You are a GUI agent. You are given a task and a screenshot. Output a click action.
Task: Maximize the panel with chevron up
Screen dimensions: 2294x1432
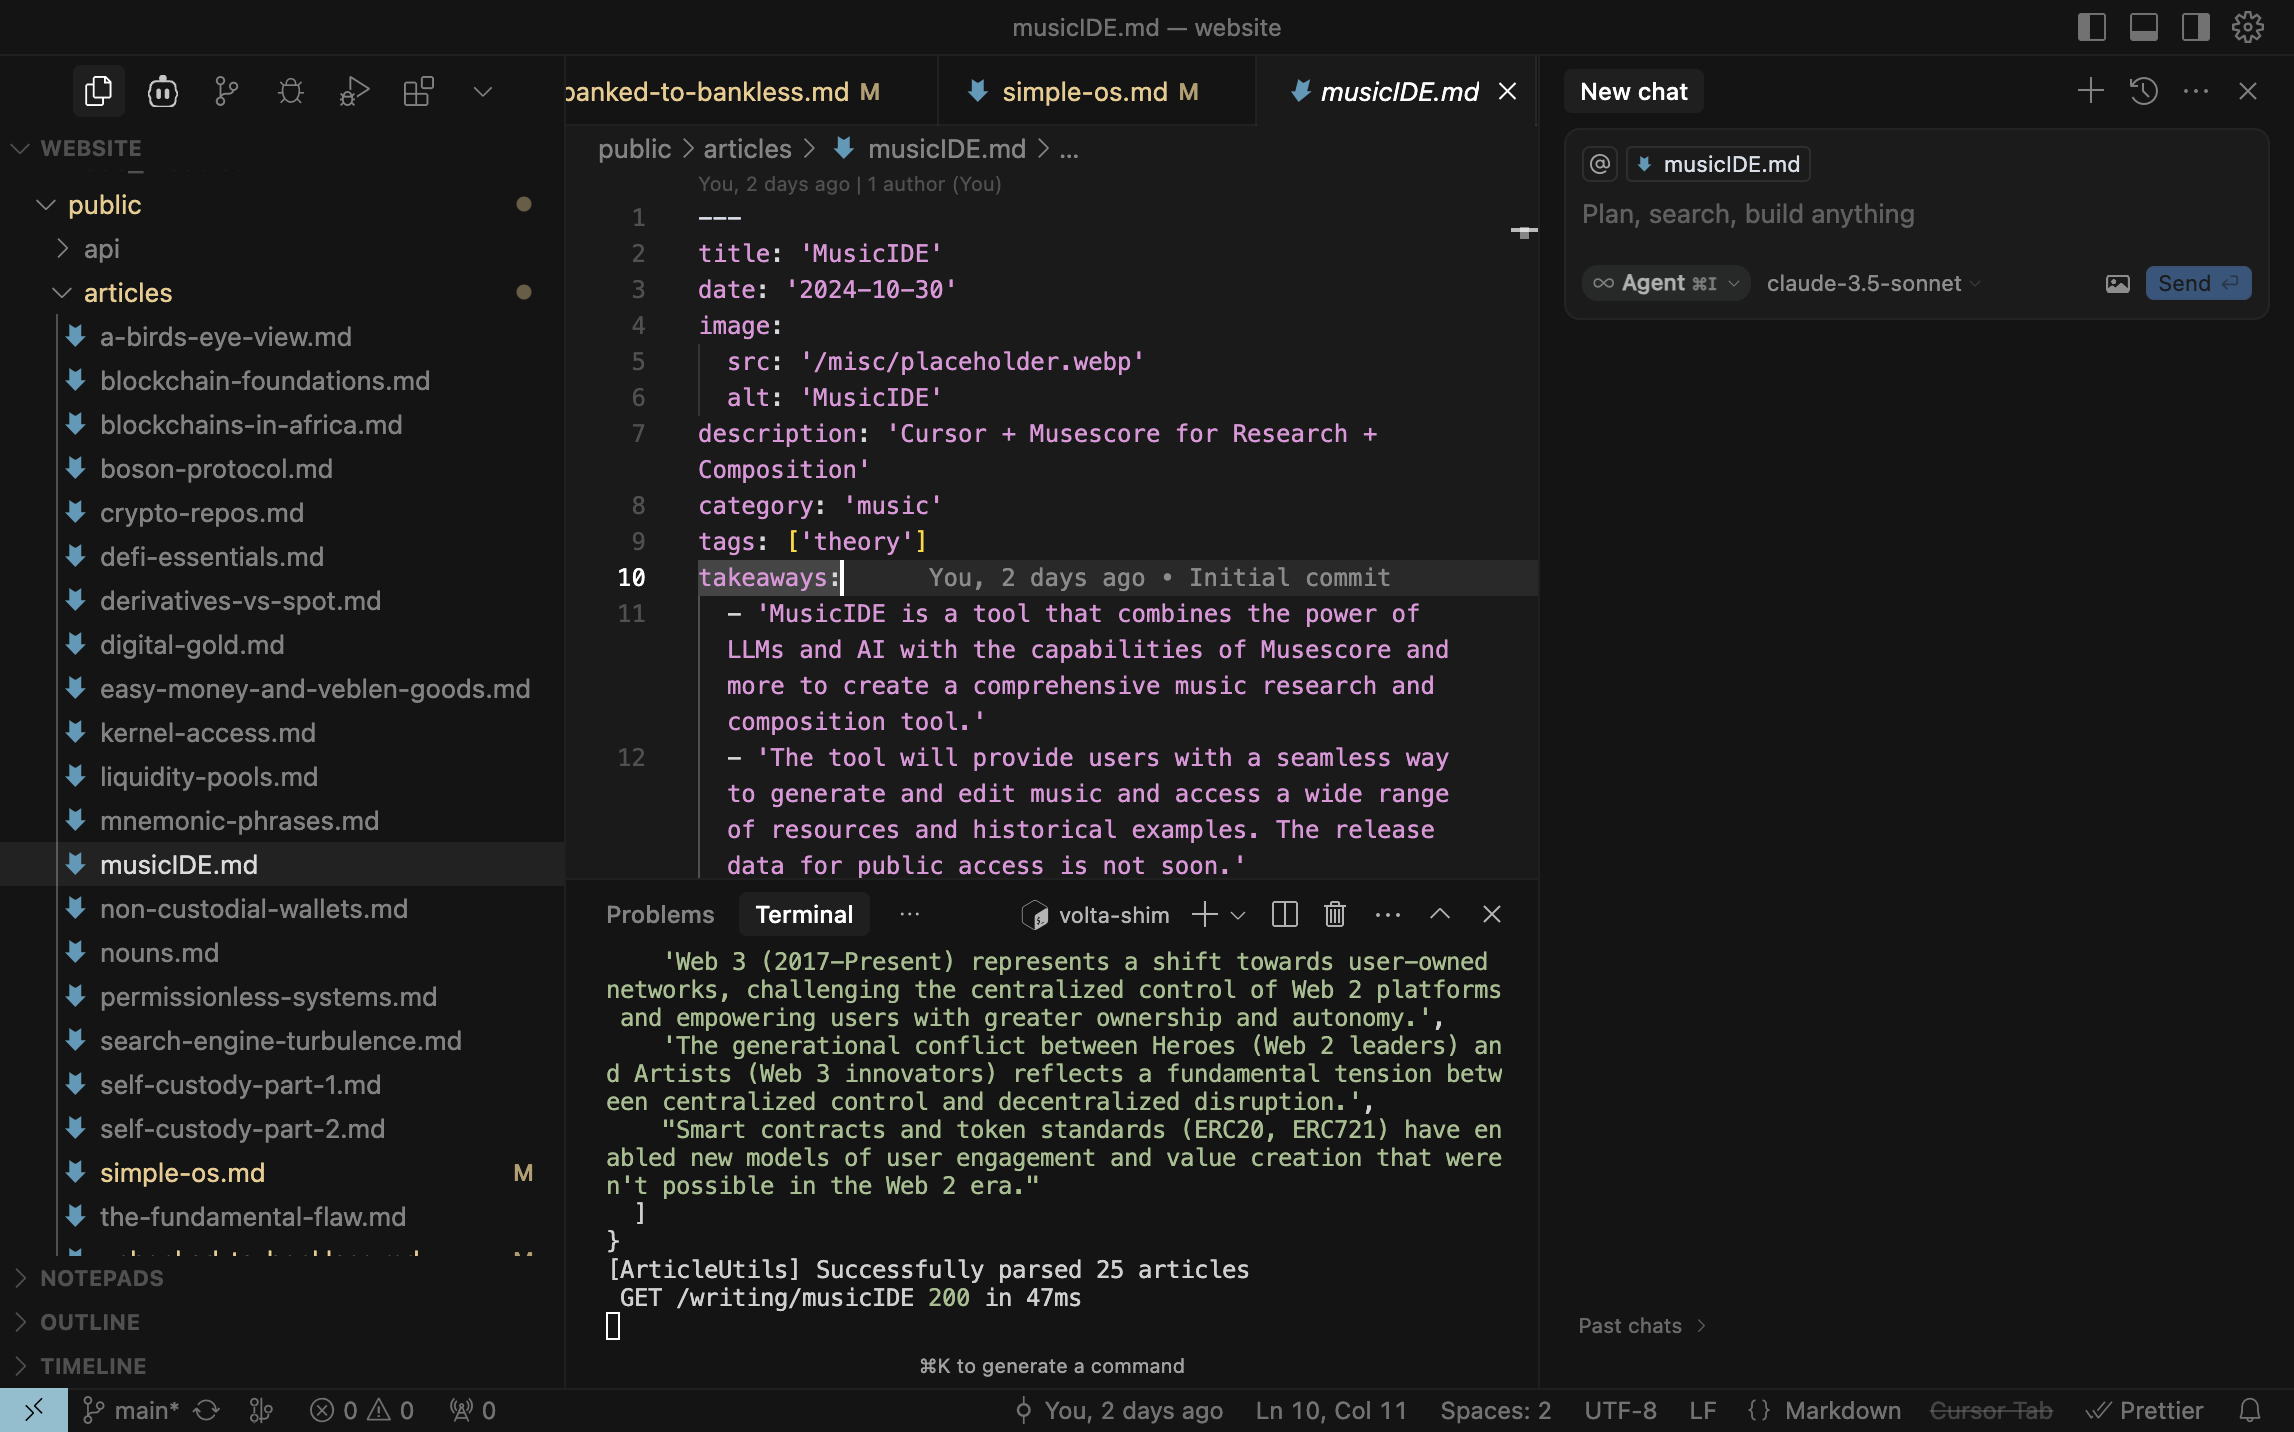tap(1440, 914)
